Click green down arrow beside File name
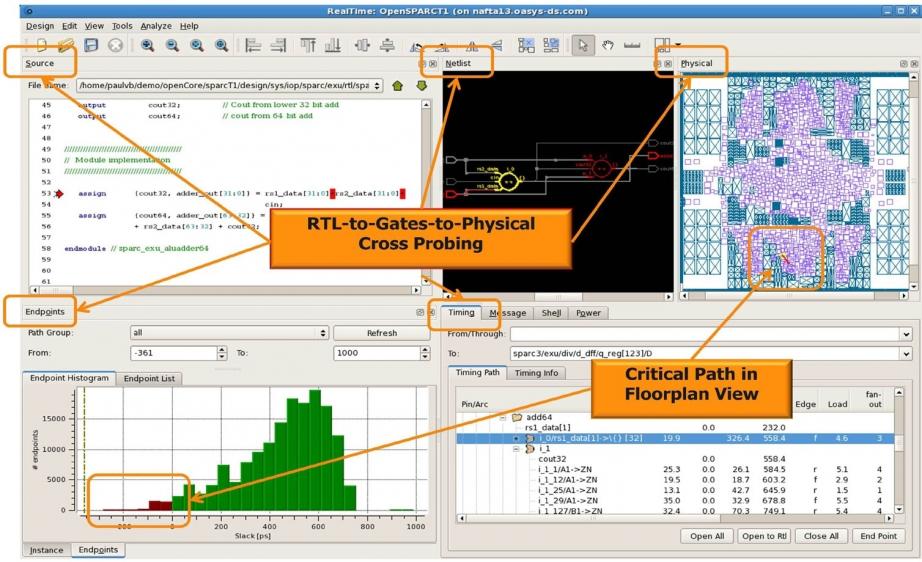The width and height of the screenshot is (922, 562). 421,86
